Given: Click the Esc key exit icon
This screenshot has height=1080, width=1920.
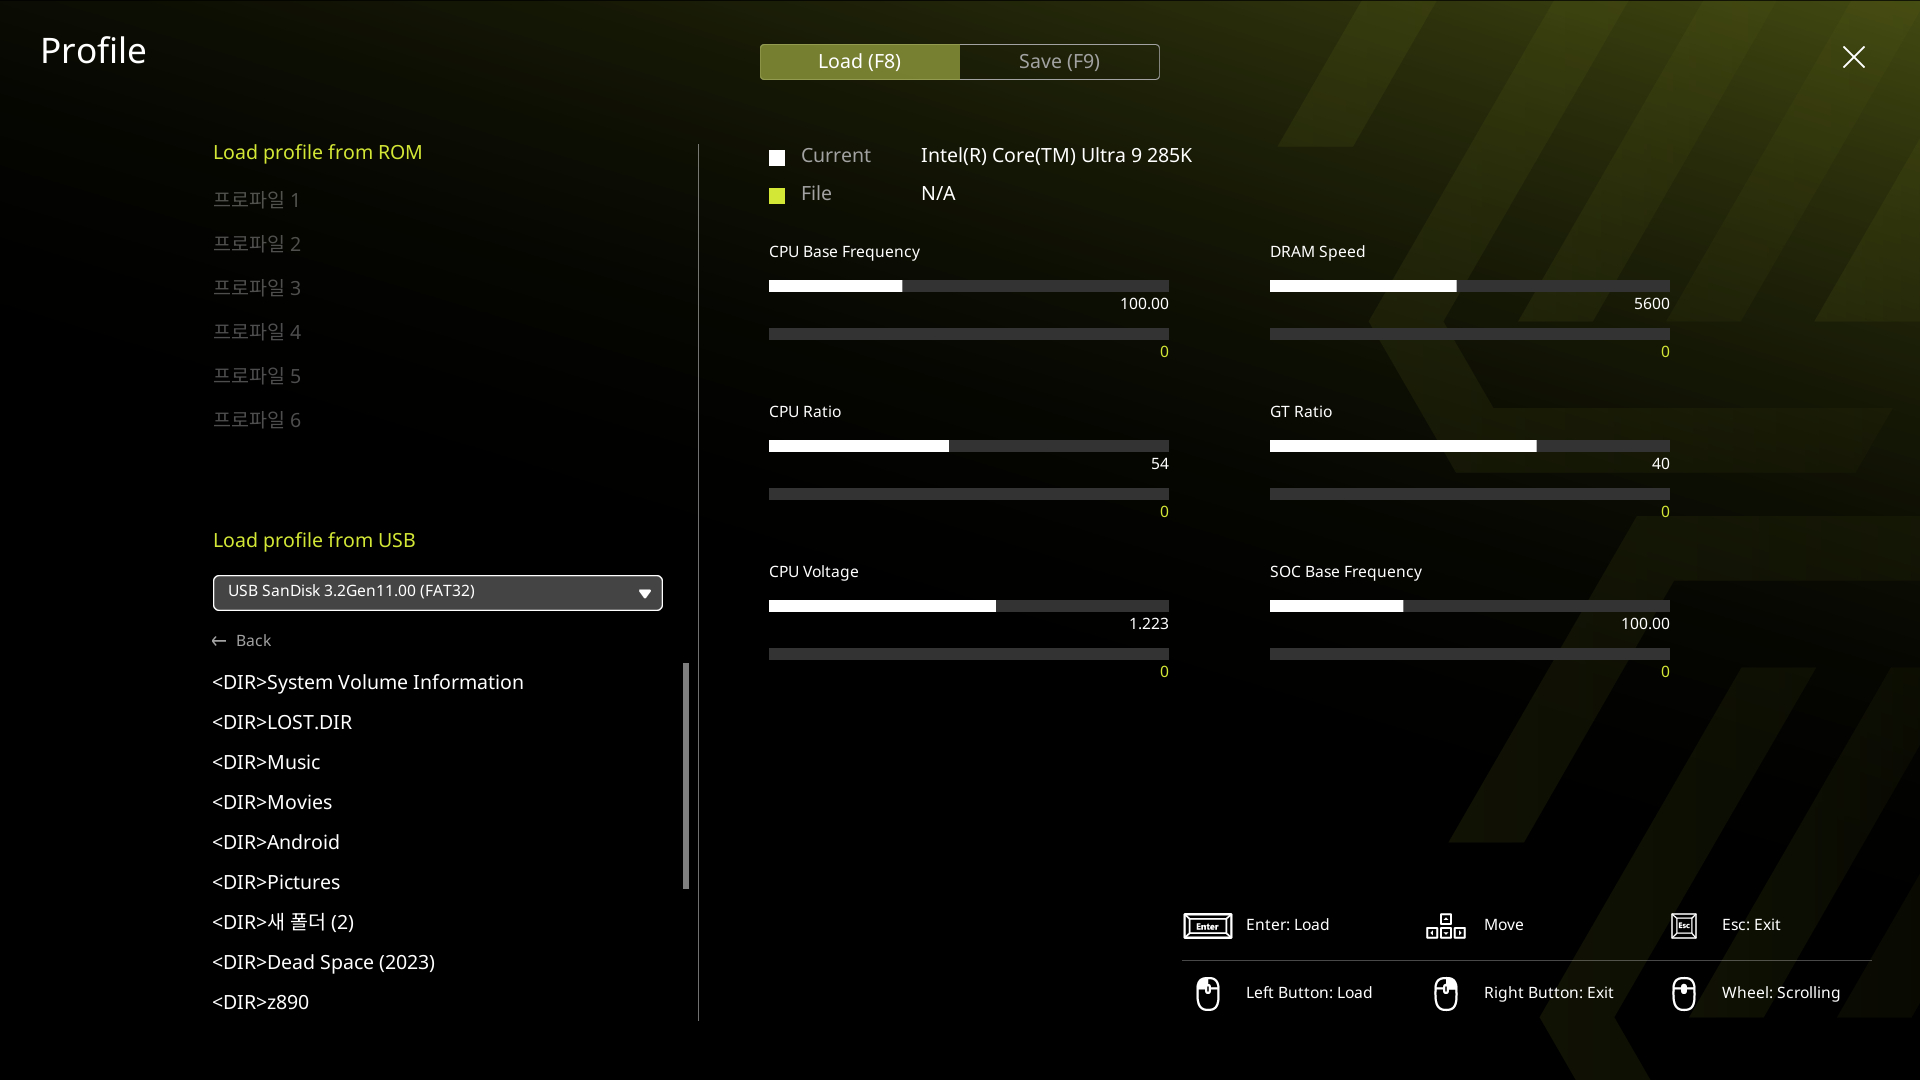Looking at the screenshot, I should pyautogui.click(x=1684, y=926).
